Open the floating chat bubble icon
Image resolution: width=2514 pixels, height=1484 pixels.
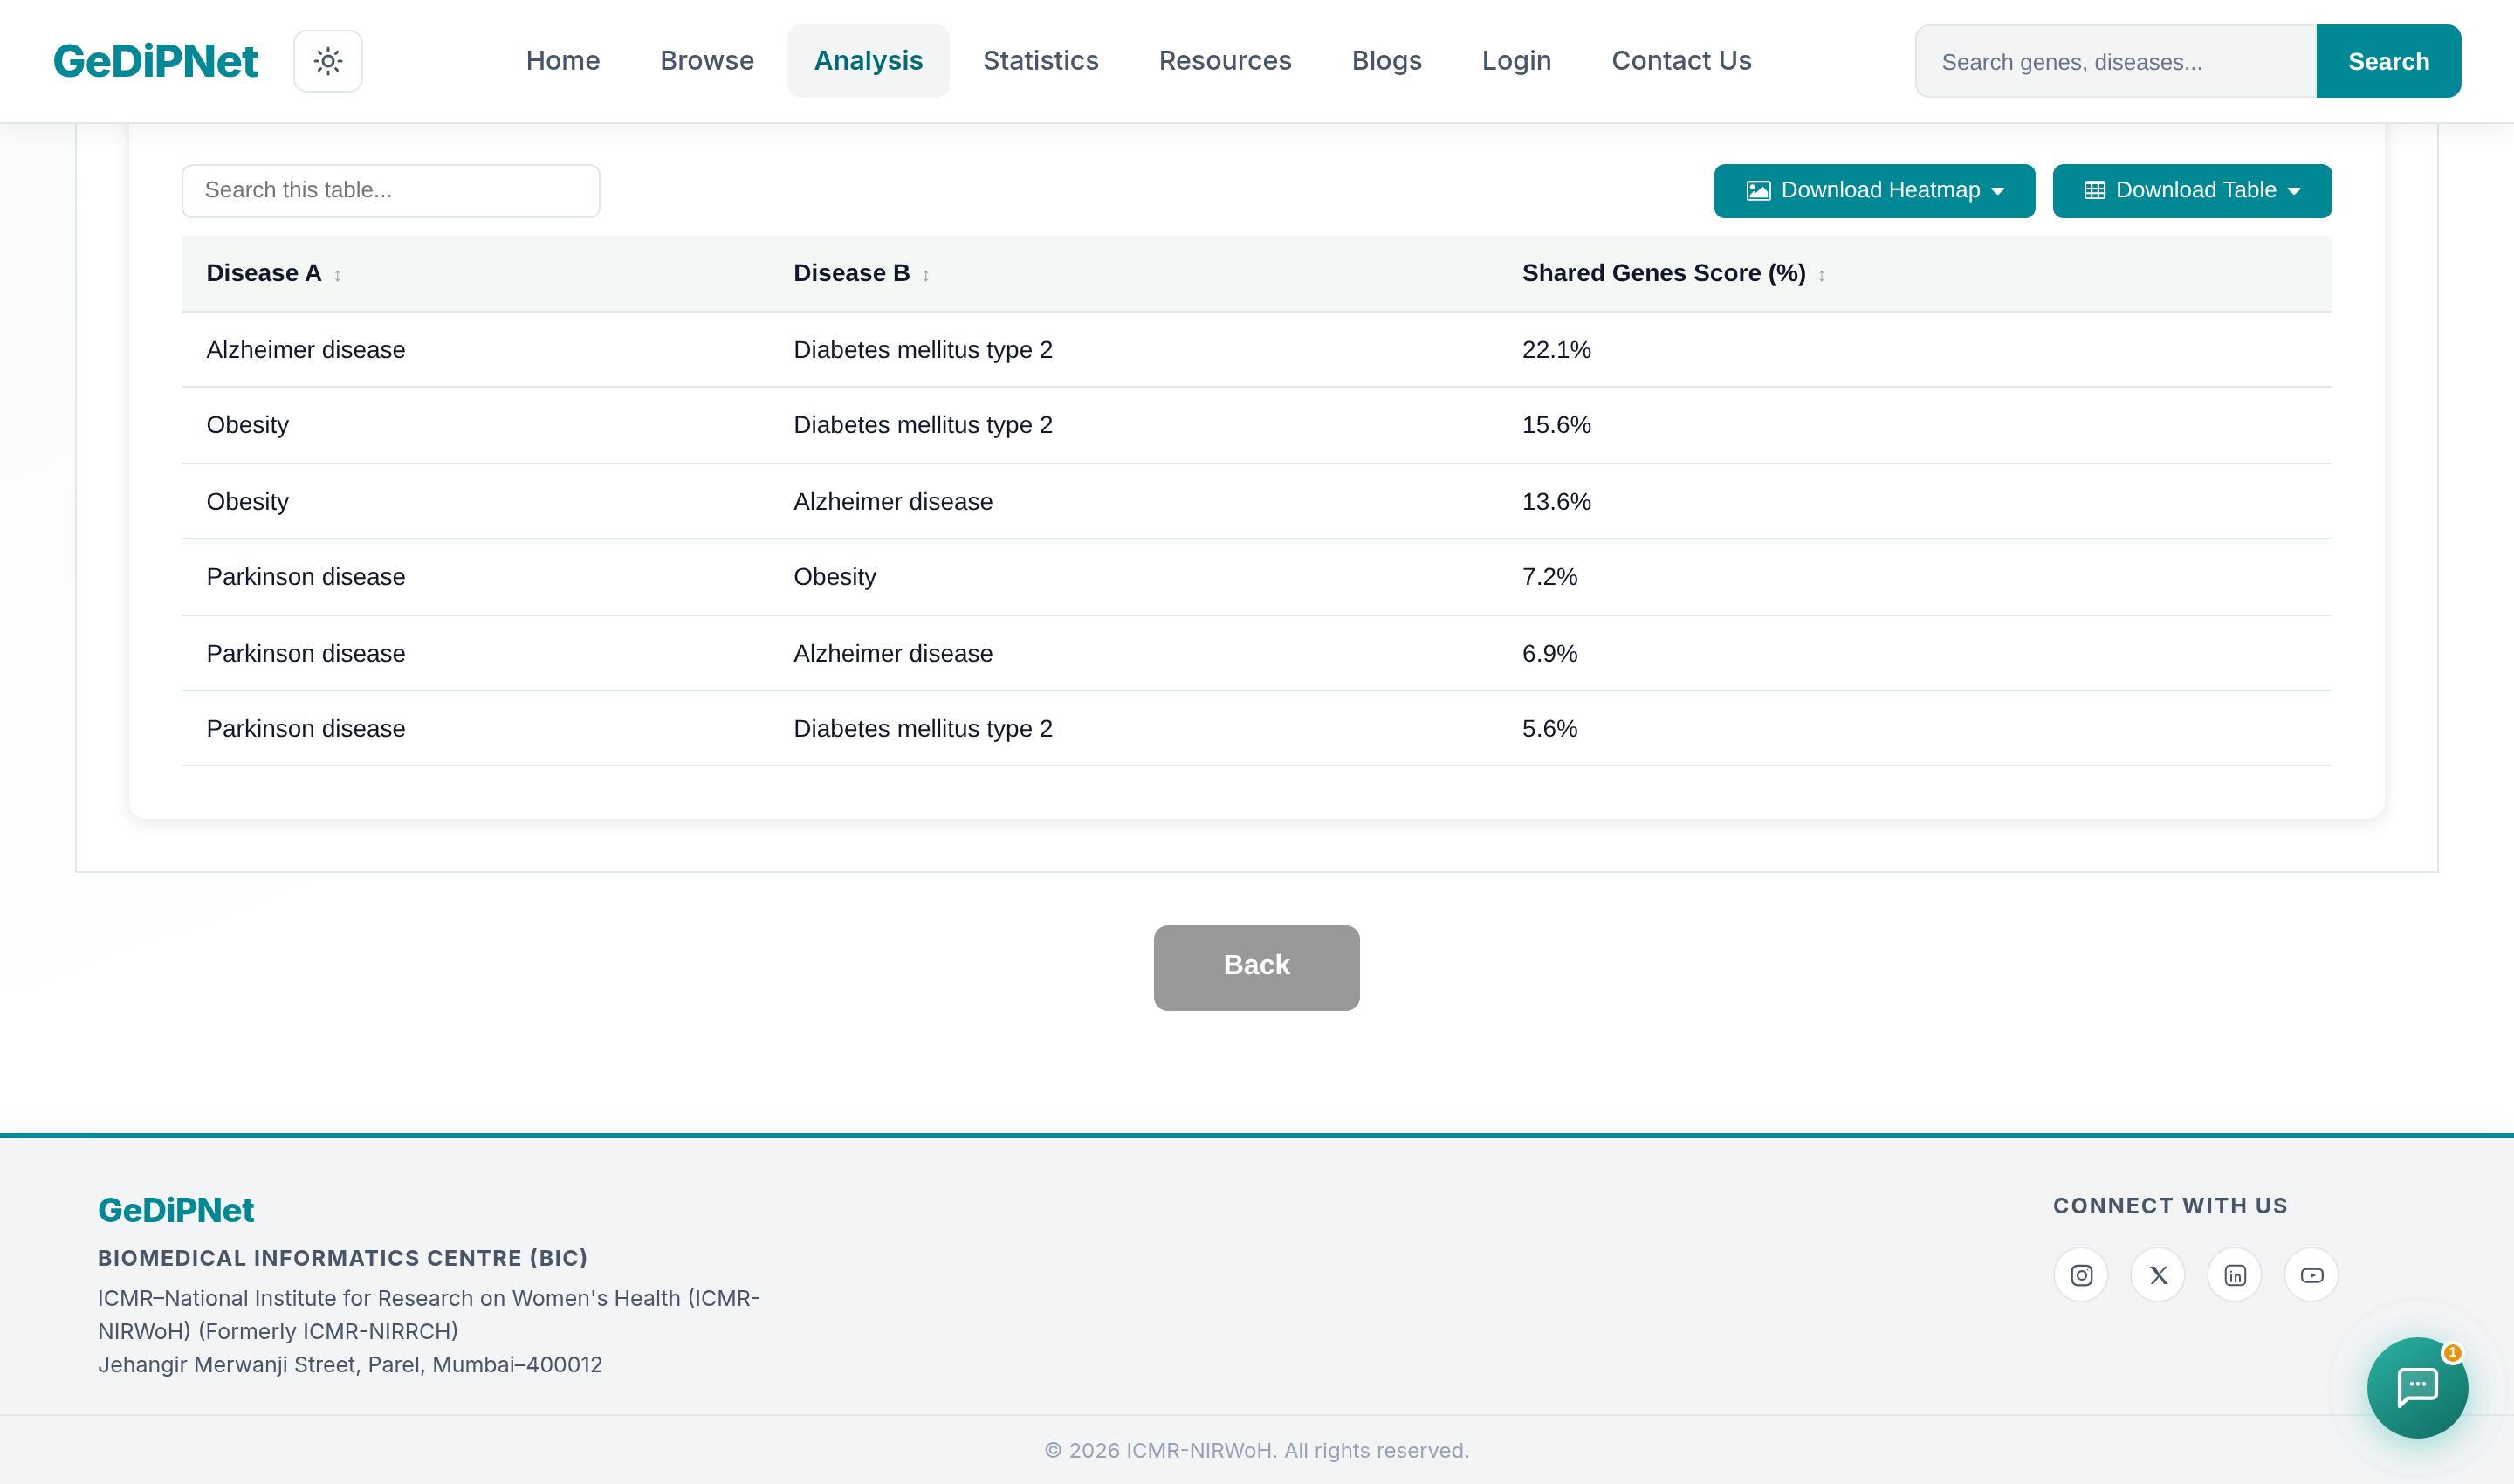[2417, 1387]
